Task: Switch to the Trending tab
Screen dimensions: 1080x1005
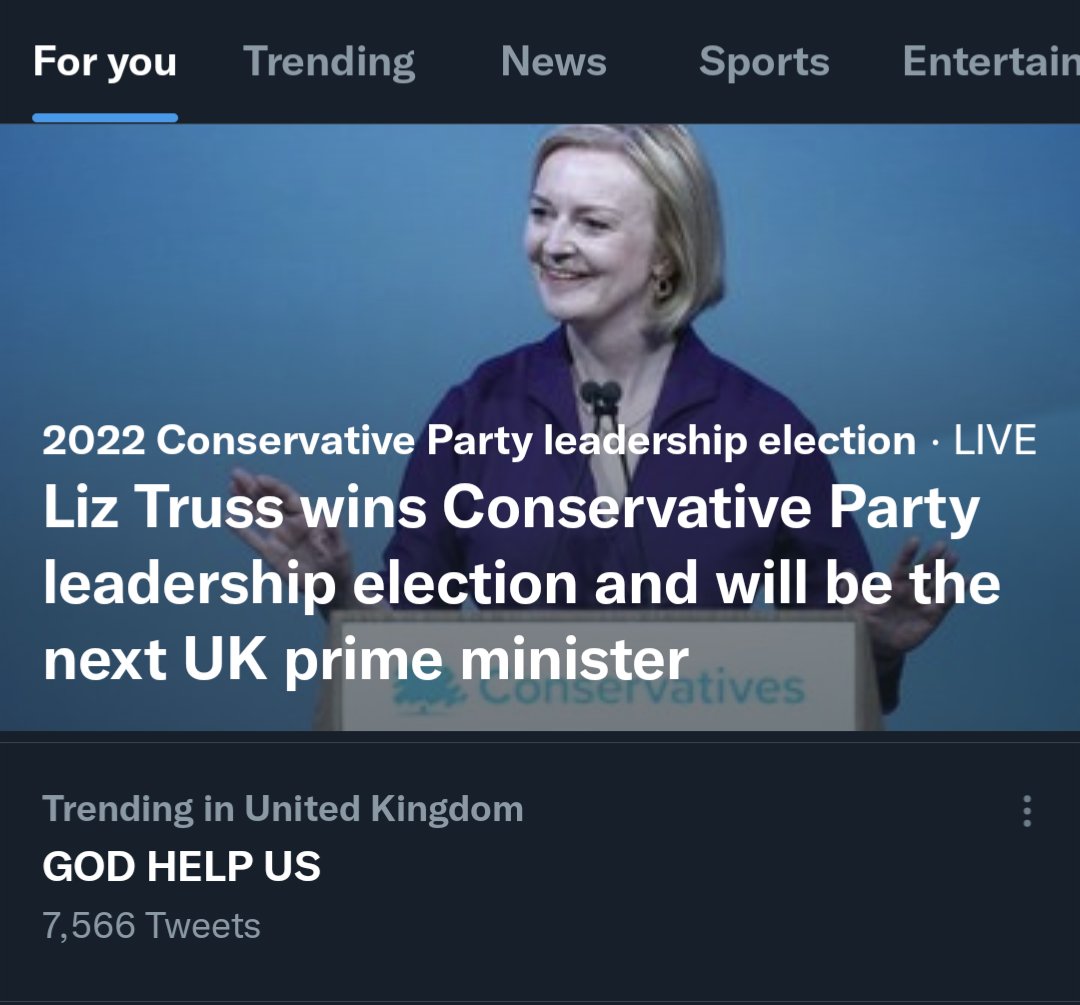Action: click(x=329, y=61)
